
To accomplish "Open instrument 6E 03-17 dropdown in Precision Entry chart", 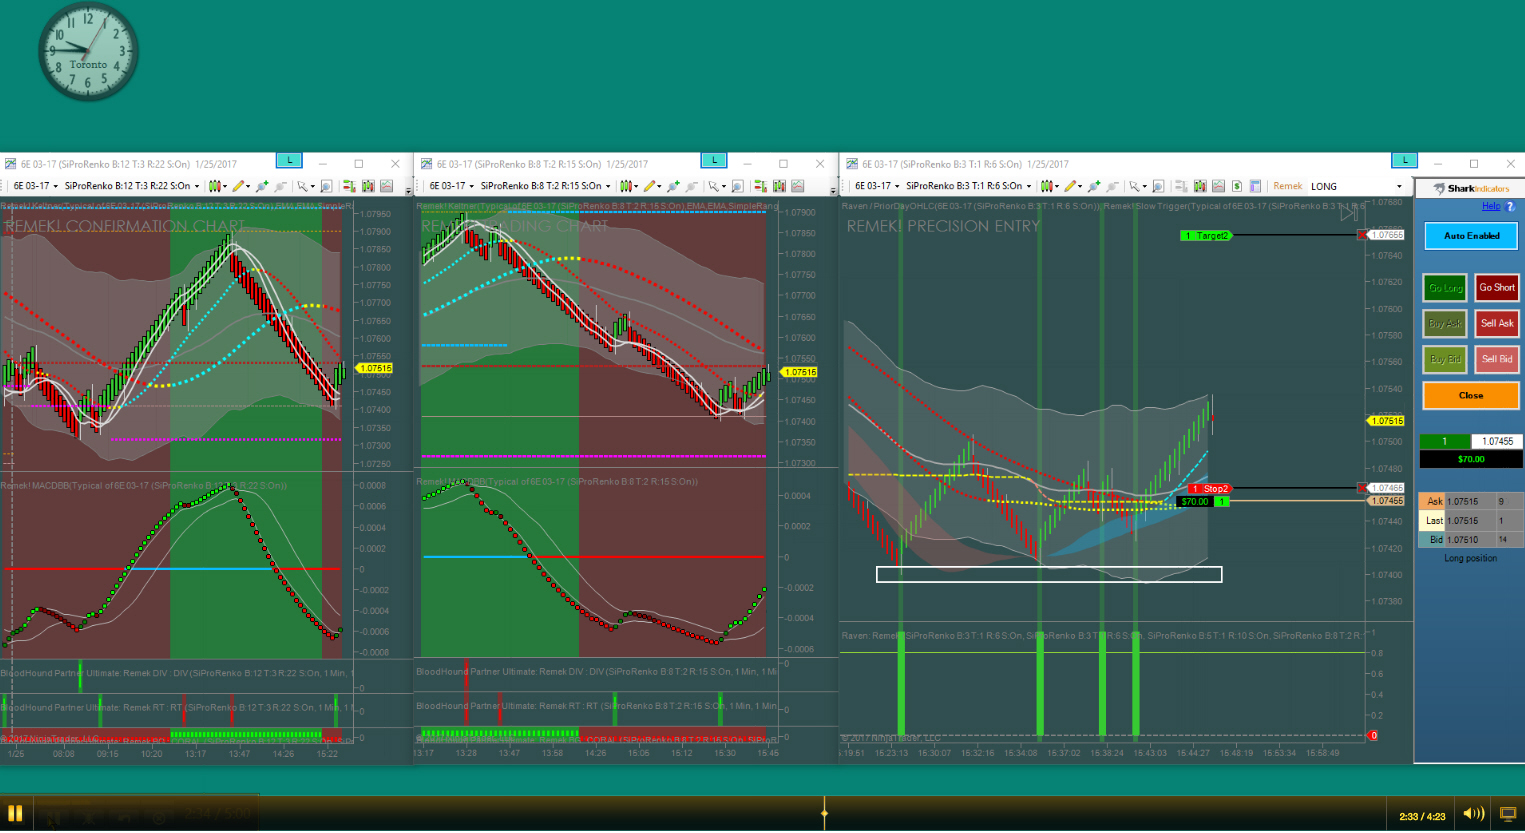I will [877, 186].
